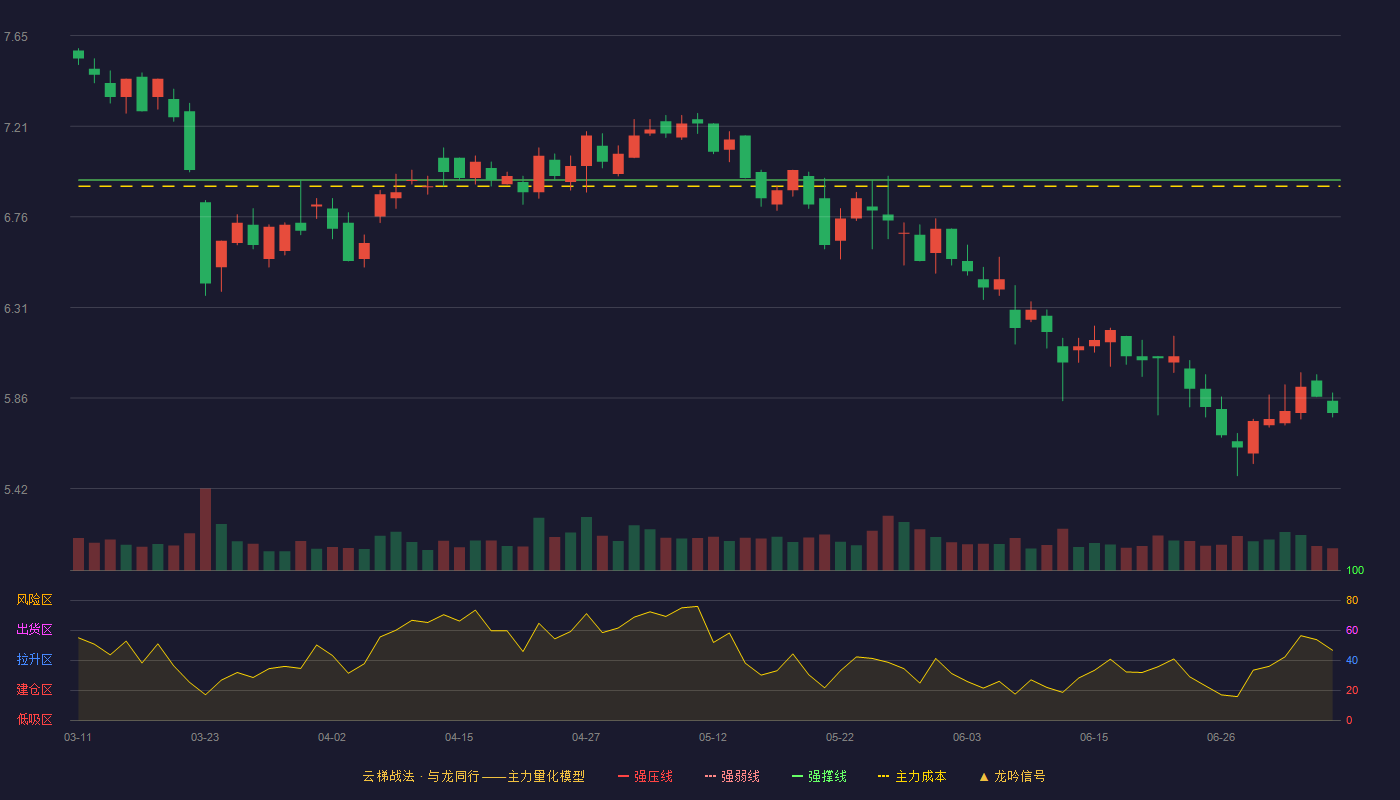This screenshot has width=1400, height=800.
Task: Click the 03-23 date axis label
Action: click(205, 737)
